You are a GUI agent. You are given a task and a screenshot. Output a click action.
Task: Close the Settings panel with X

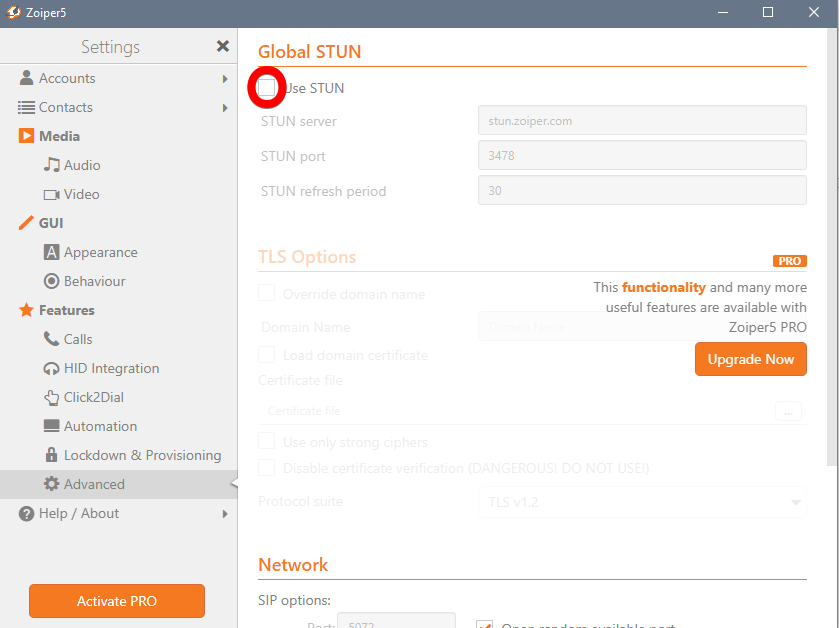point(222,47)
